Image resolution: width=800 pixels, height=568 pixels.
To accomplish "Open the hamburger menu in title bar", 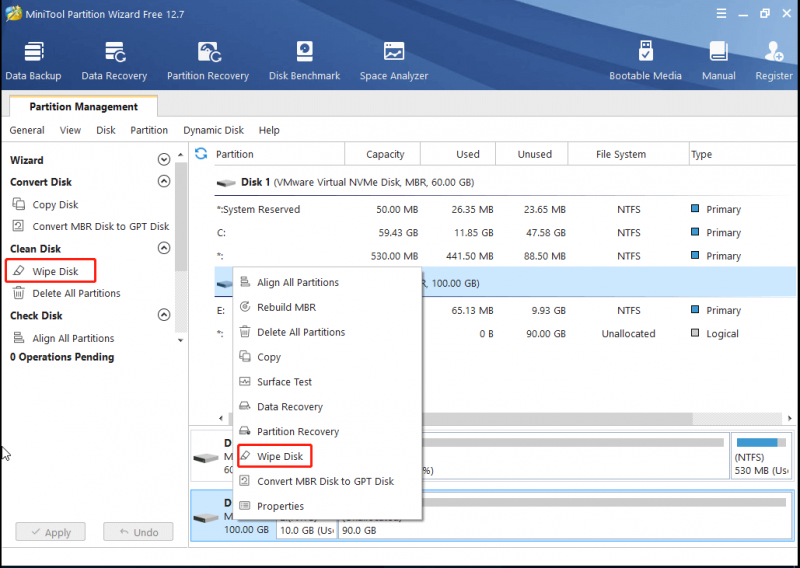I will click(x=721, y=14).
